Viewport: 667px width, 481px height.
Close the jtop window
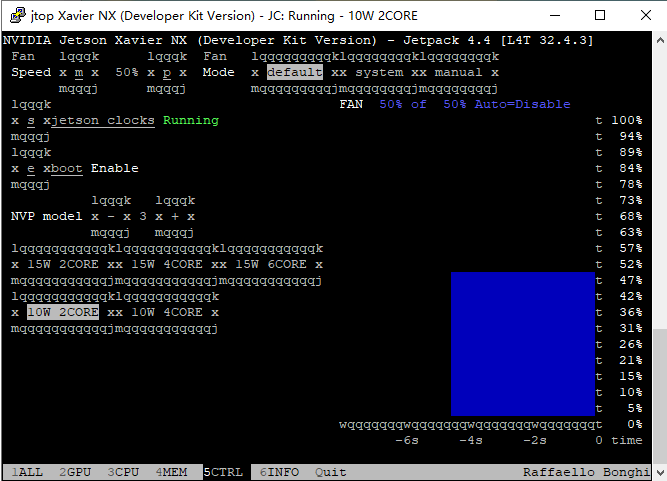click(x=646, y=15)
